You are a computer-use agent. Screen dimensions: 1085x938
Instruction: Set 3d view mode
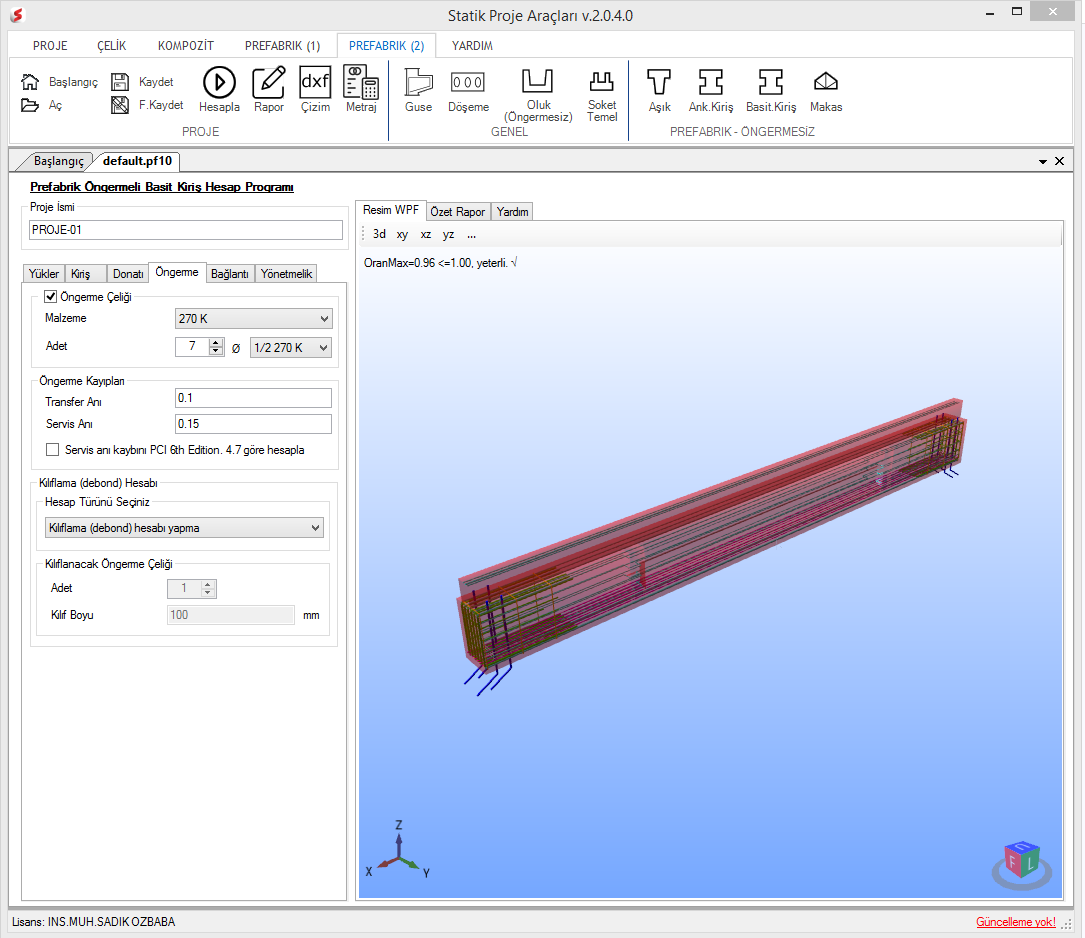[x=379, y=234]
